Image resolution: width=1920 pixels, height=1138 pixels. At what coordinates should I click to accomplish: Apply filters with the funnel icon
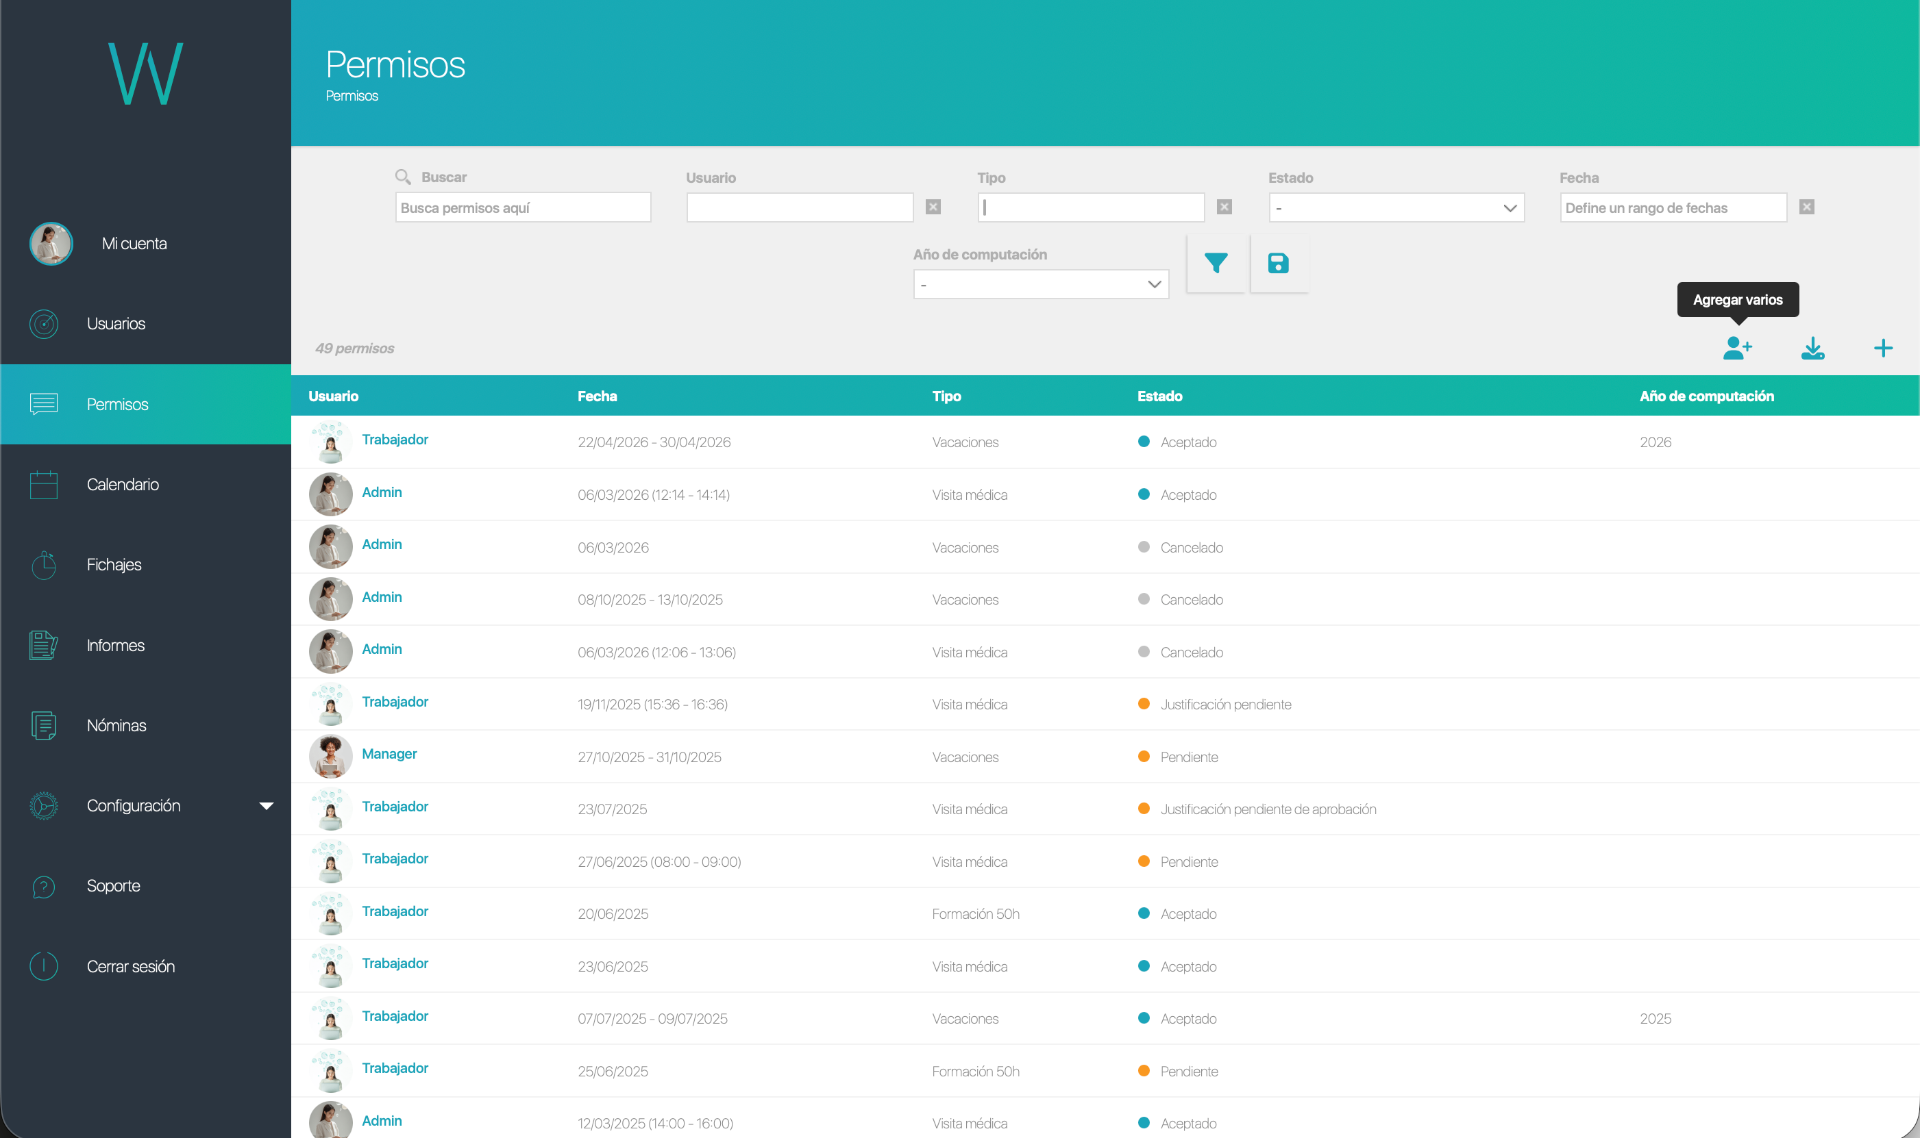[1216, 263]
